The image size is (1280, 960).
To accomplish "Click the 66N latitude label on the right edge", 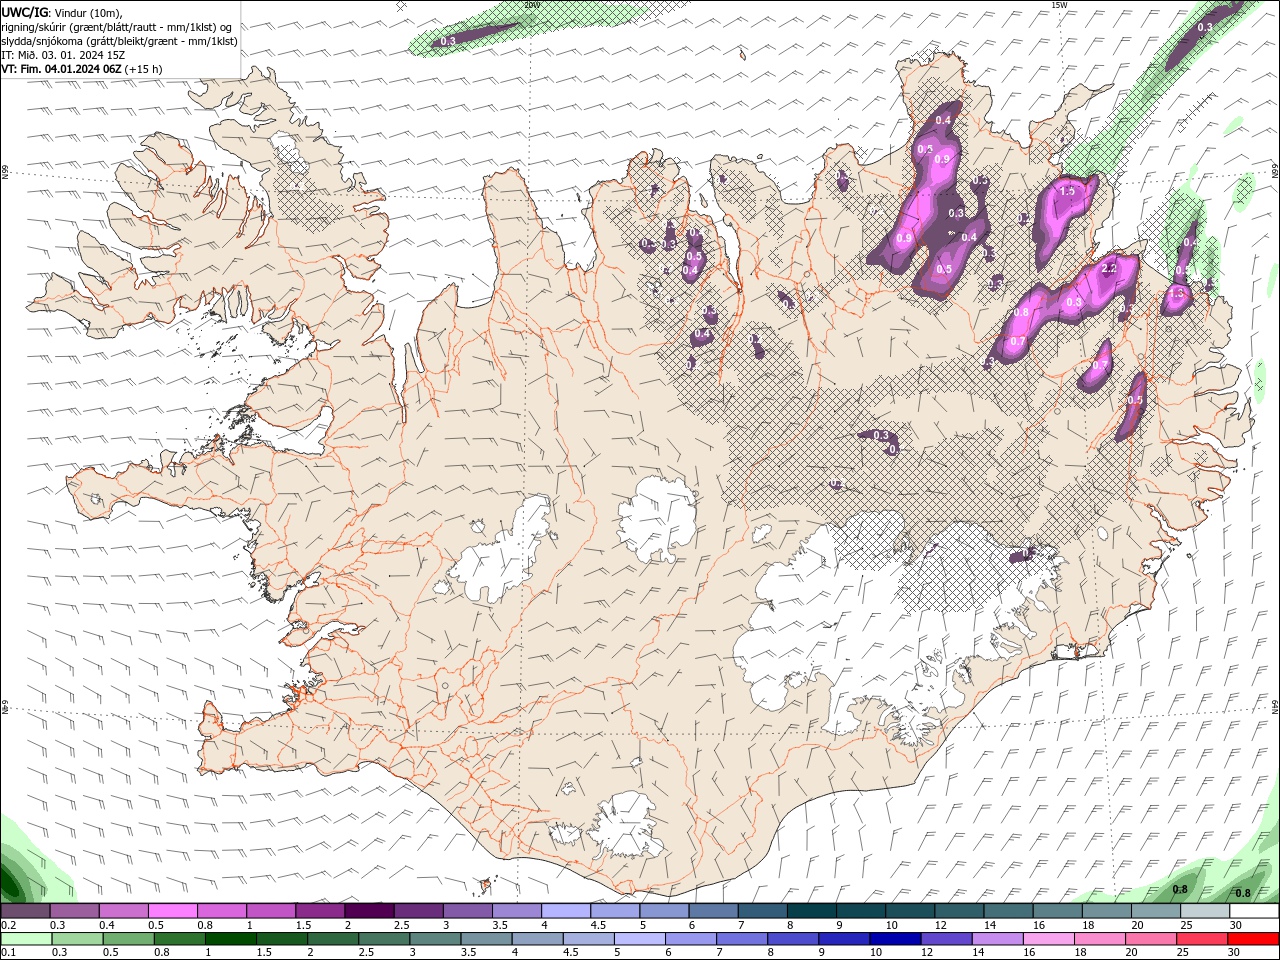I will click(x=1274, y=171).
